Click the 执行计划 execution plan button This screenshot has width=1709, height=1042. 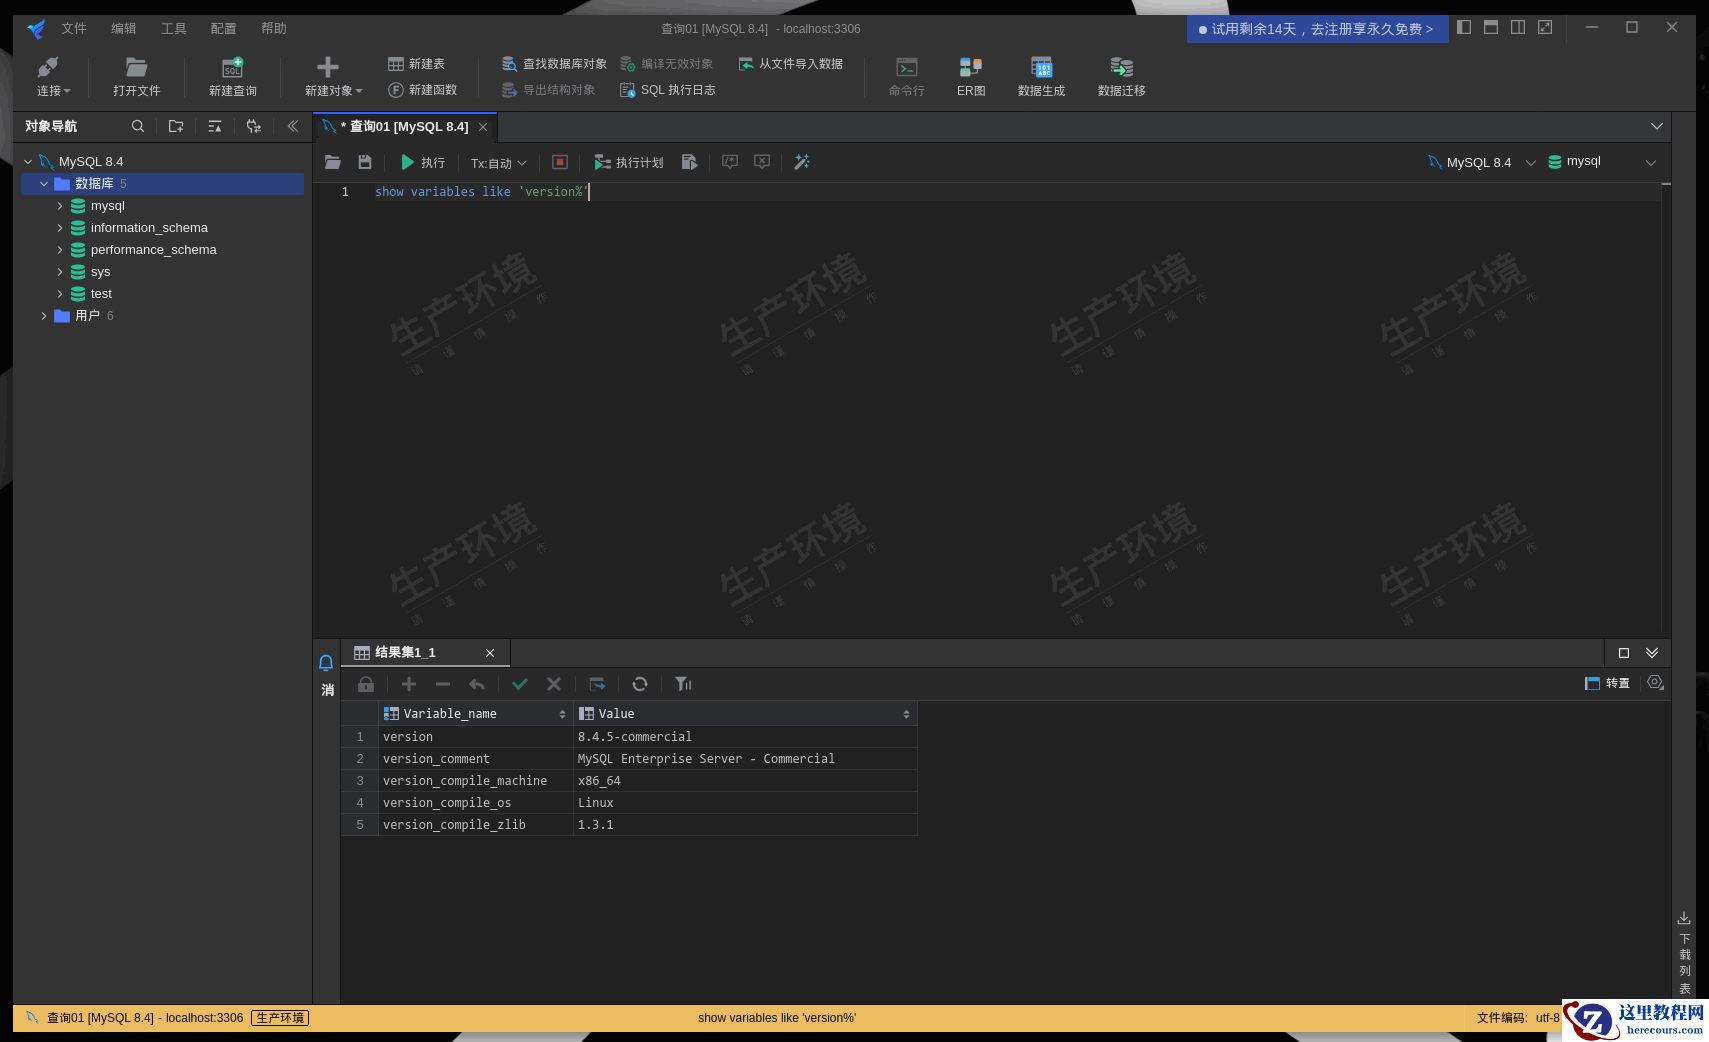coord(629,162)
